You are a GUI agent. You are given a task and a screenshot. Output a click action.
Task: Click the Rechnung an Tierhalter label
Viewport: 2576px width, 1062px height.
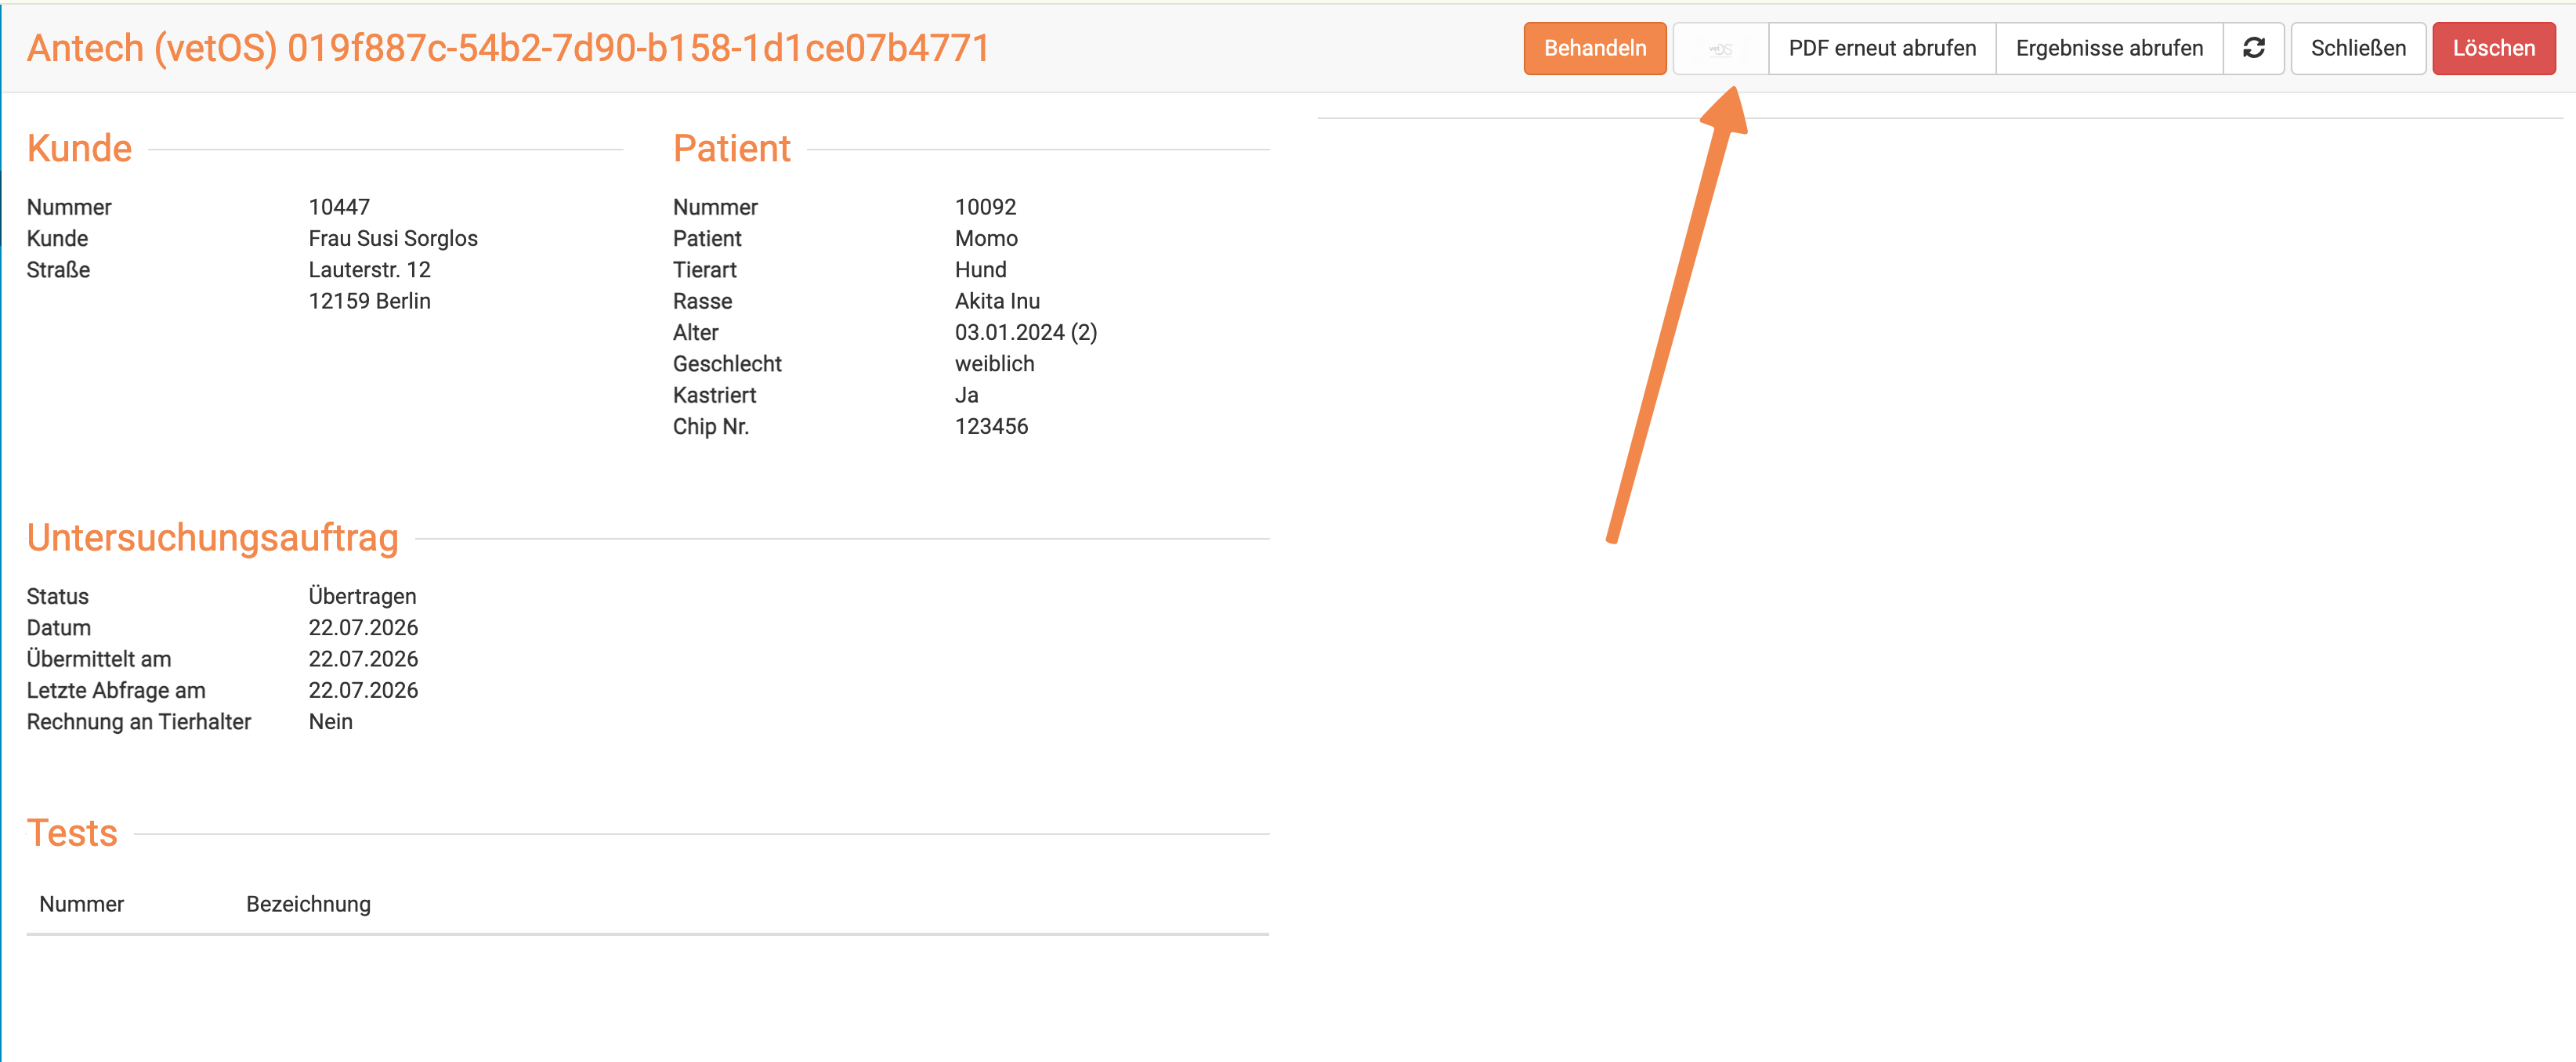pos(138,721)
